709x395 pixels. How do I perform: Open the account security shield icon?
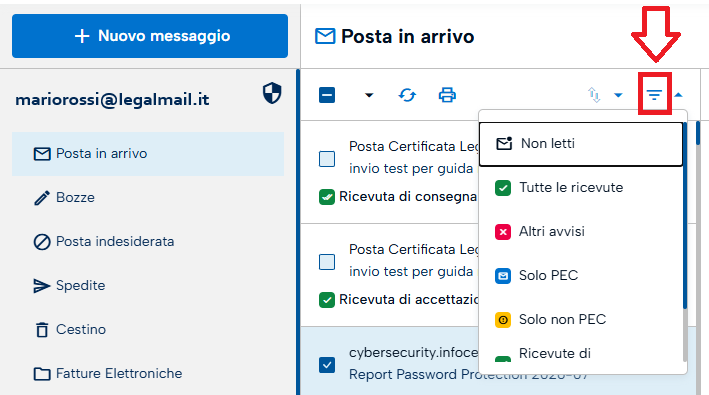272,93
